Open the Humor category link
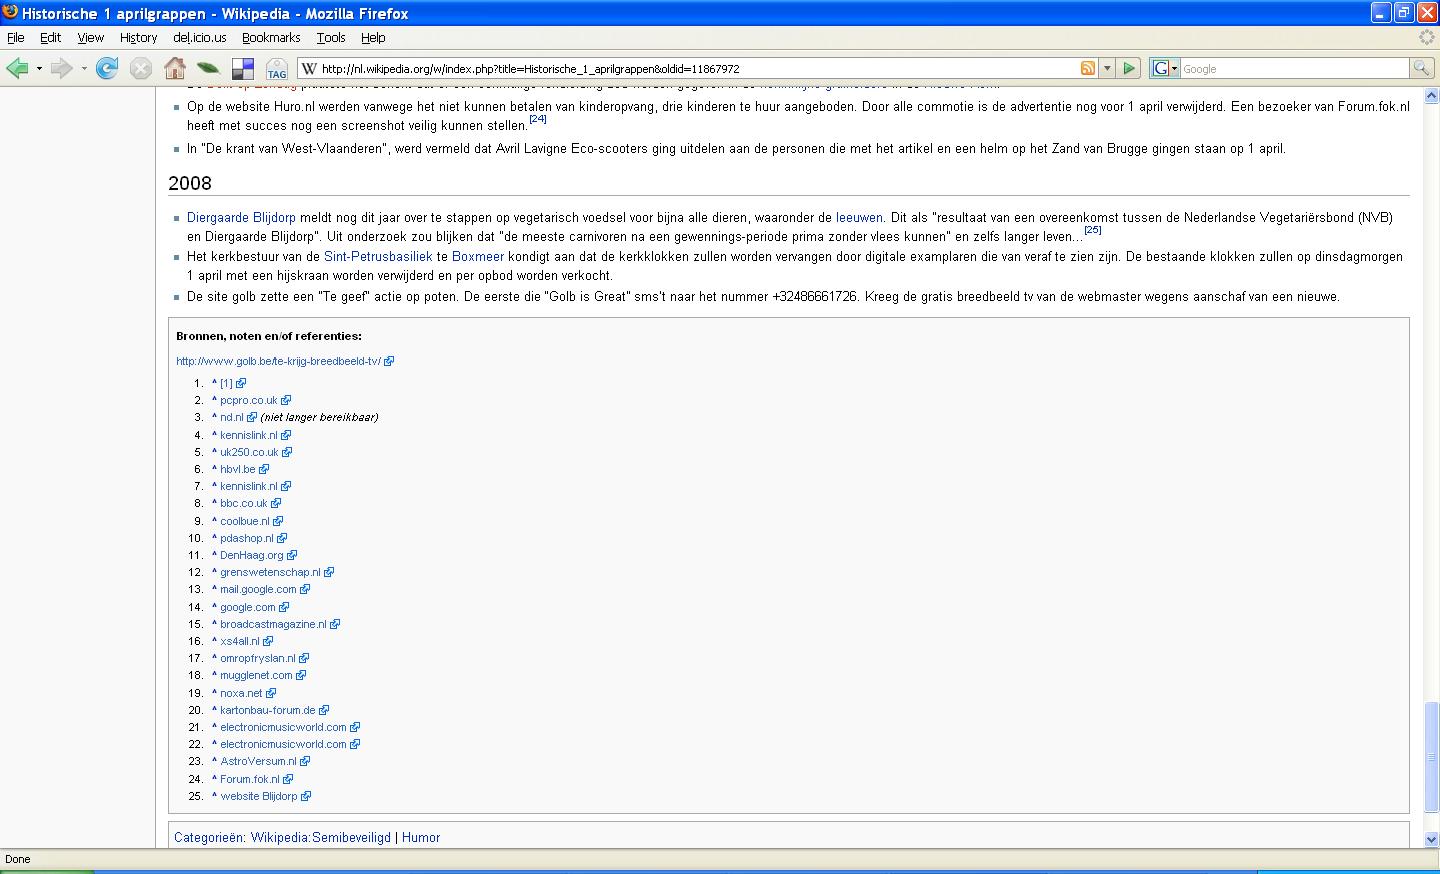Screen dimensions: 1440x874 point(421,837)
